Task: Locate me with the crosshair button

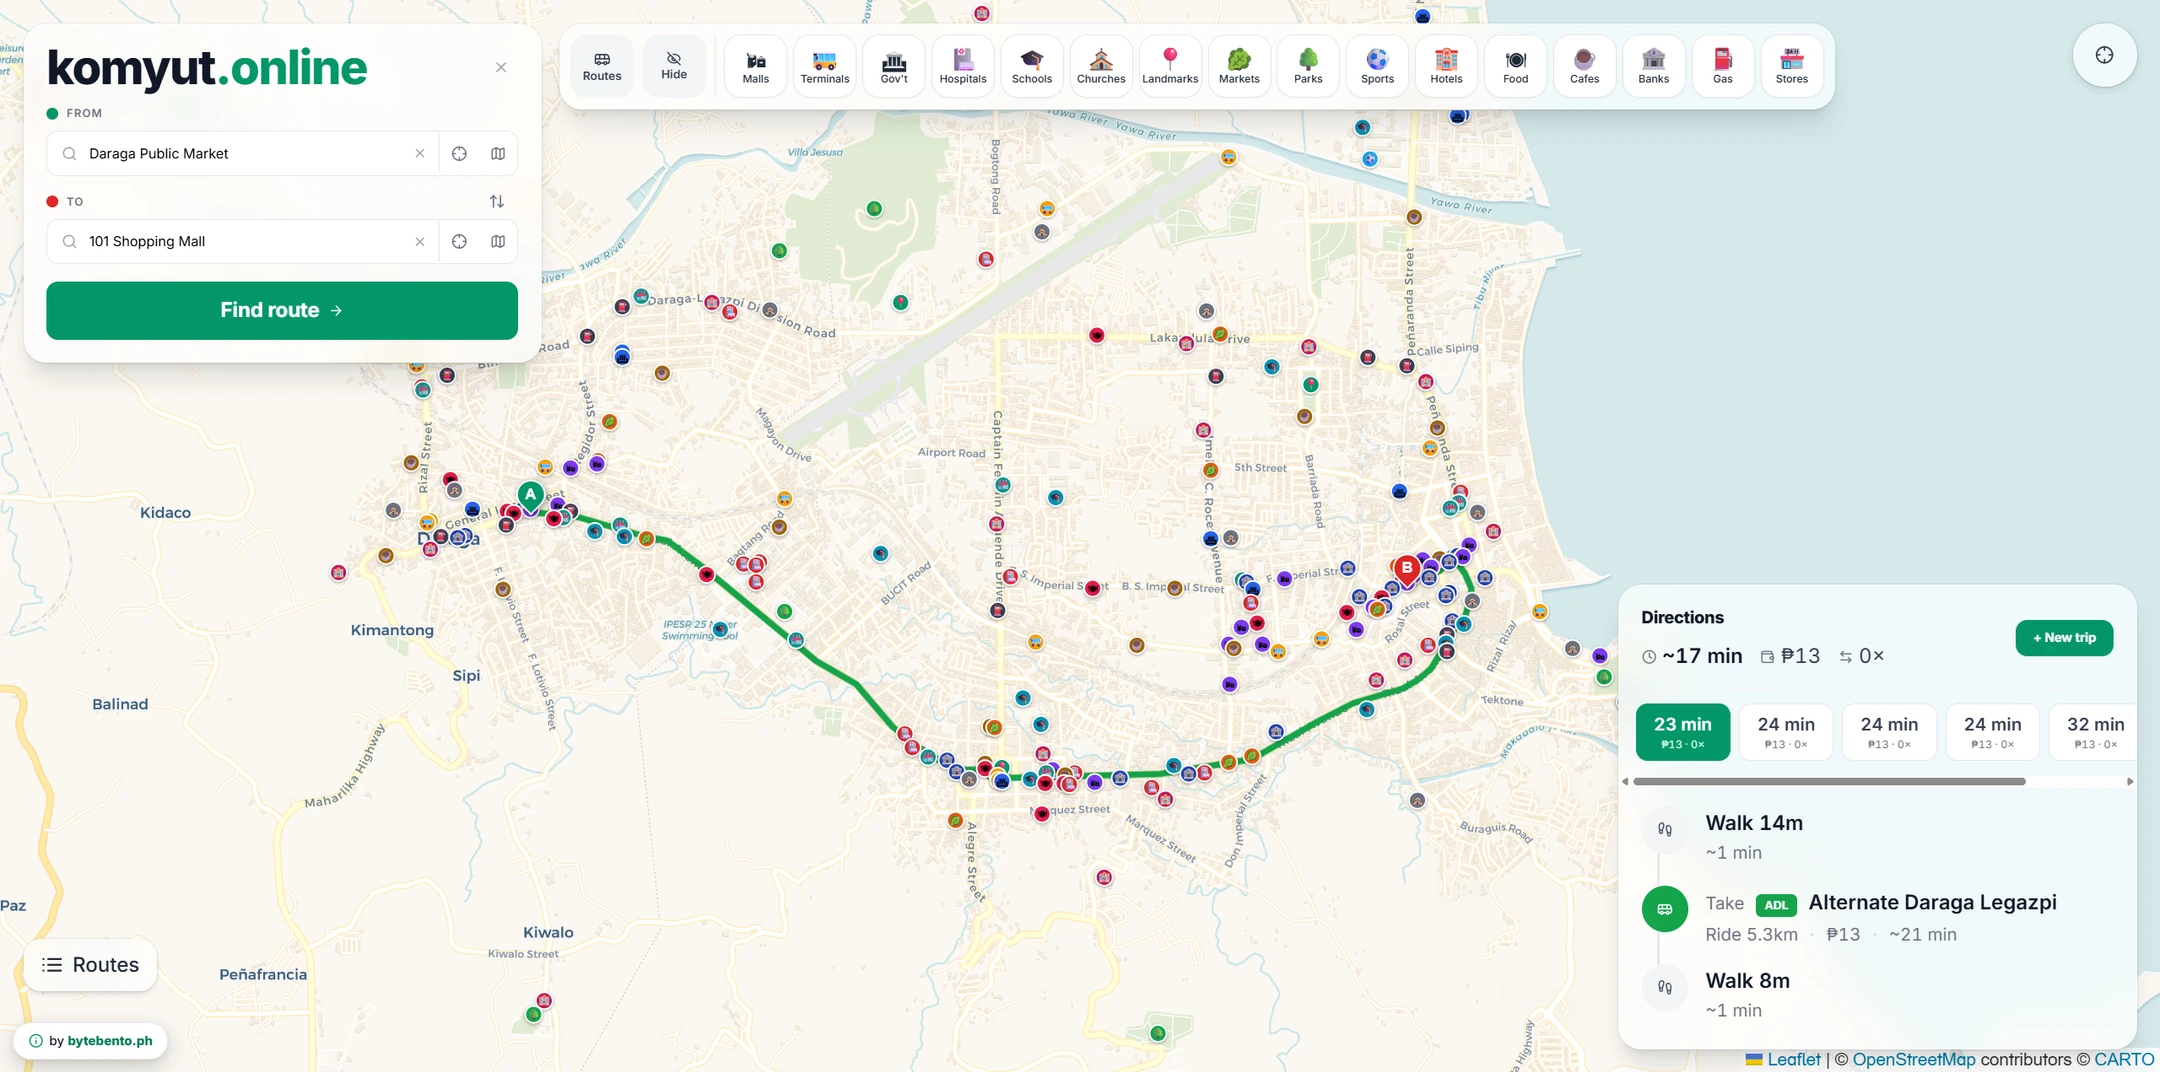Action: pyautogui.click(x=2104, y=55)
